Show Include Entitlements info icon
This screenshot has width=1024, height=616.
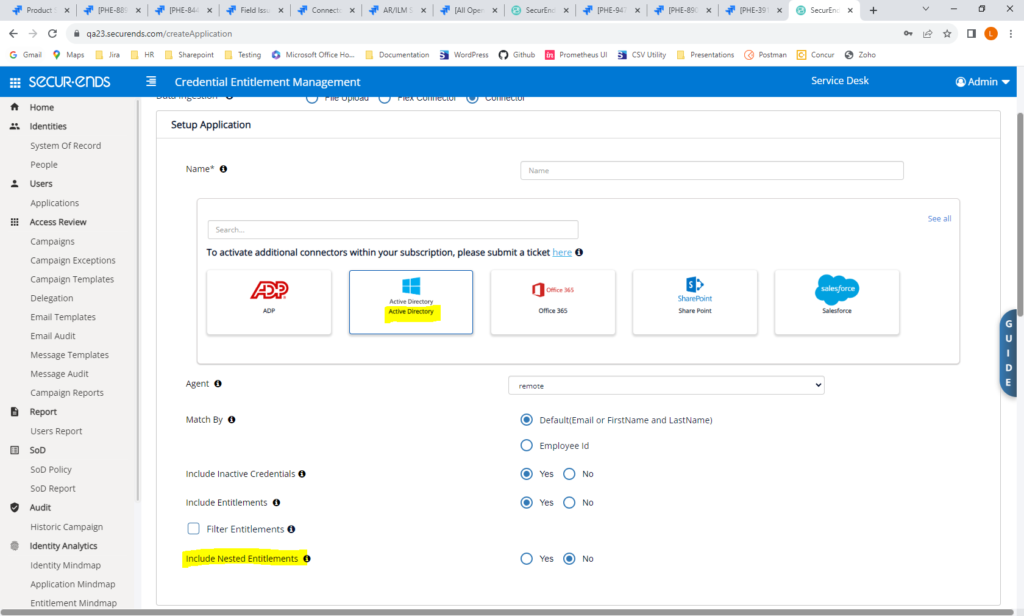click(276, 503)
